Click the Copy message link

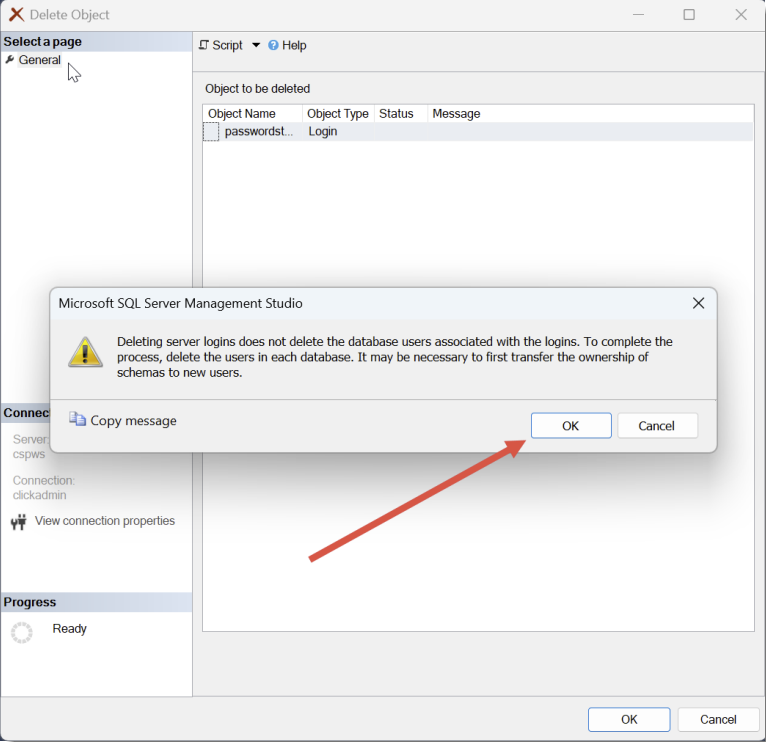(133, 421)
